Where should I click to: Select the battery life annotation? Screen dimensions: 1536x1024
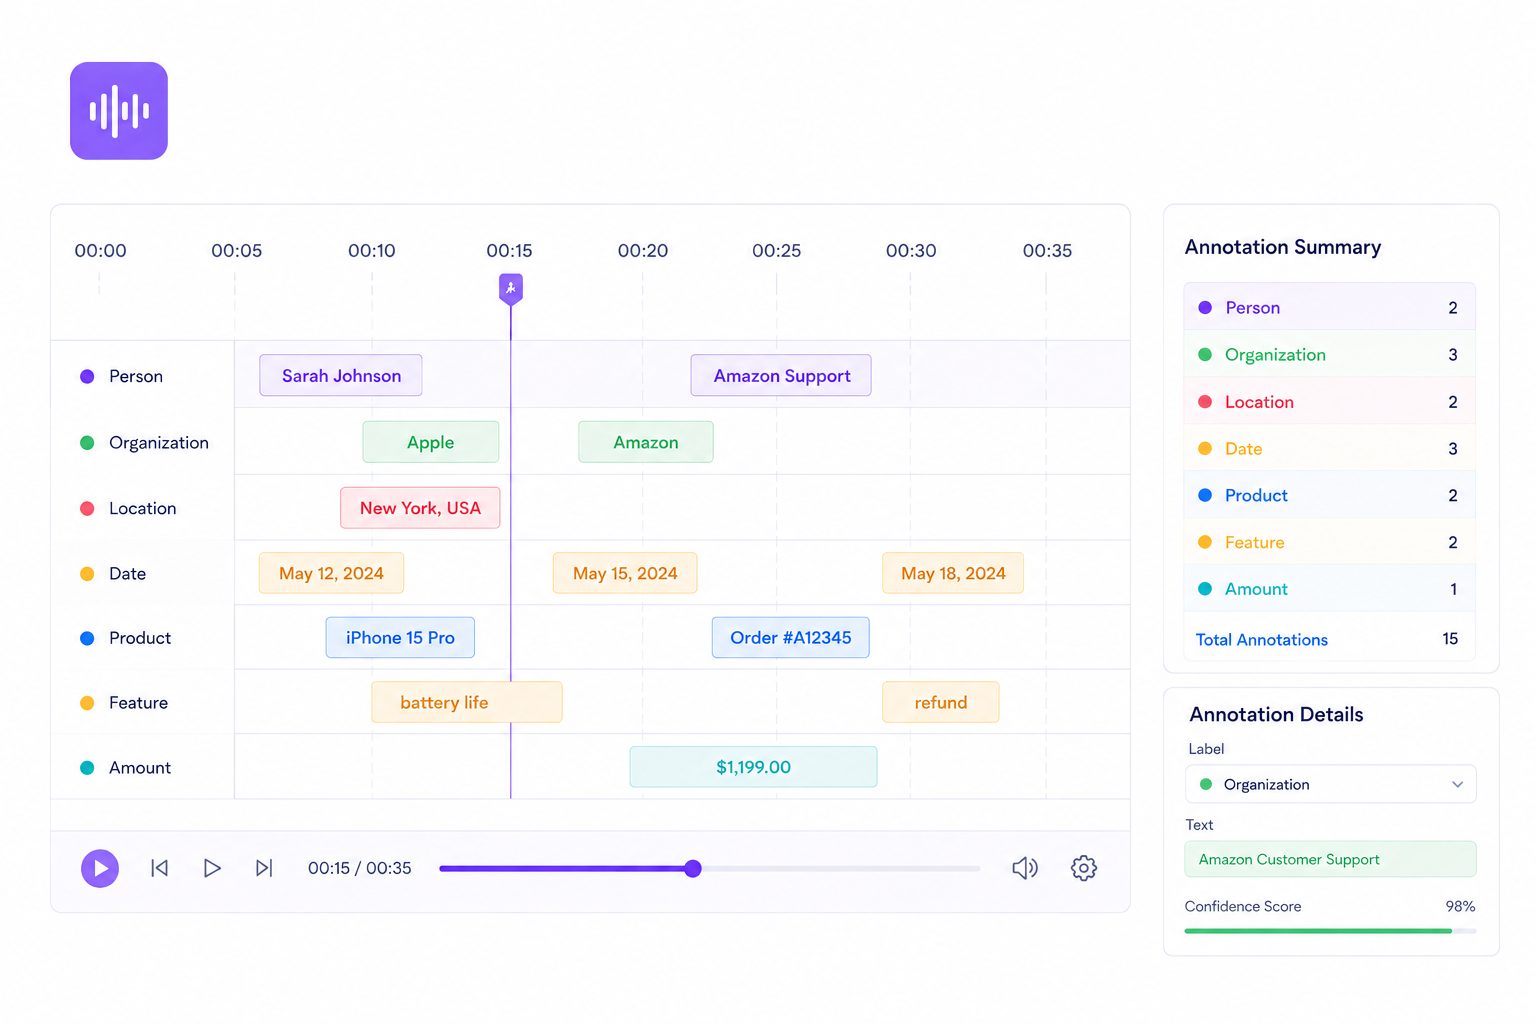(x=467, y=702)
